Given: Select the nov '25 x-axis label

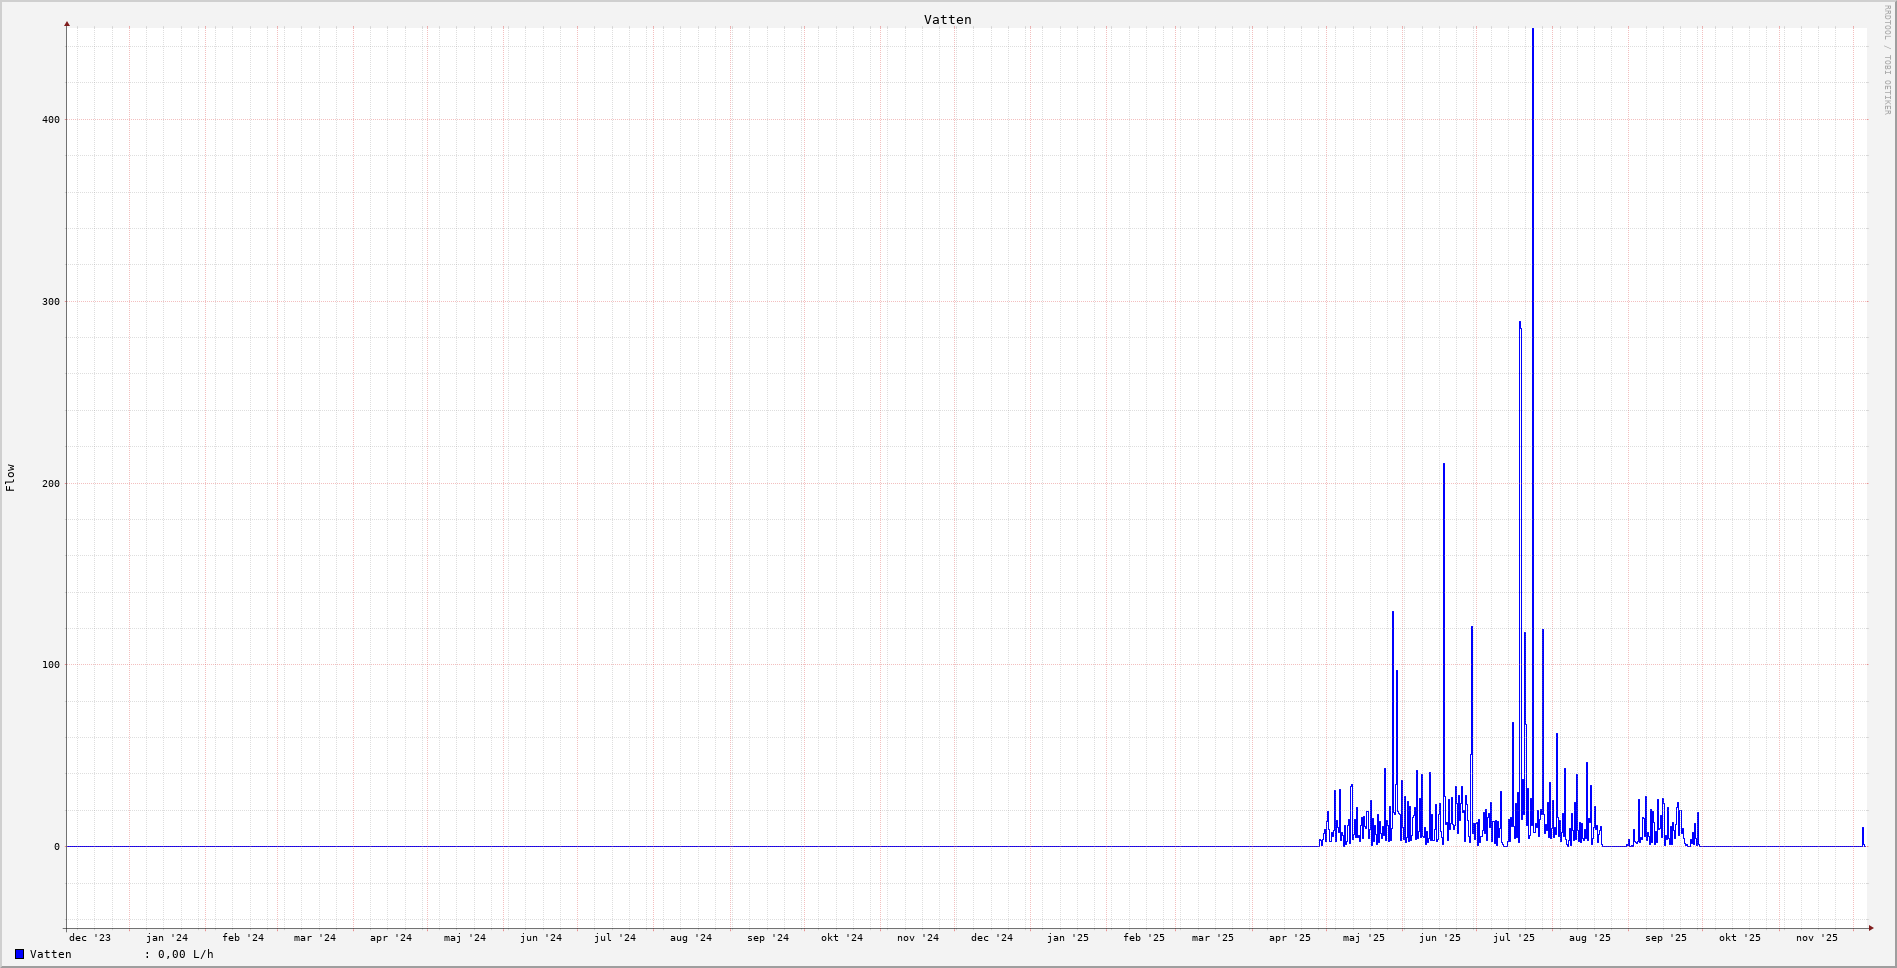Looking at the screenshot, I should [1816, 938].
